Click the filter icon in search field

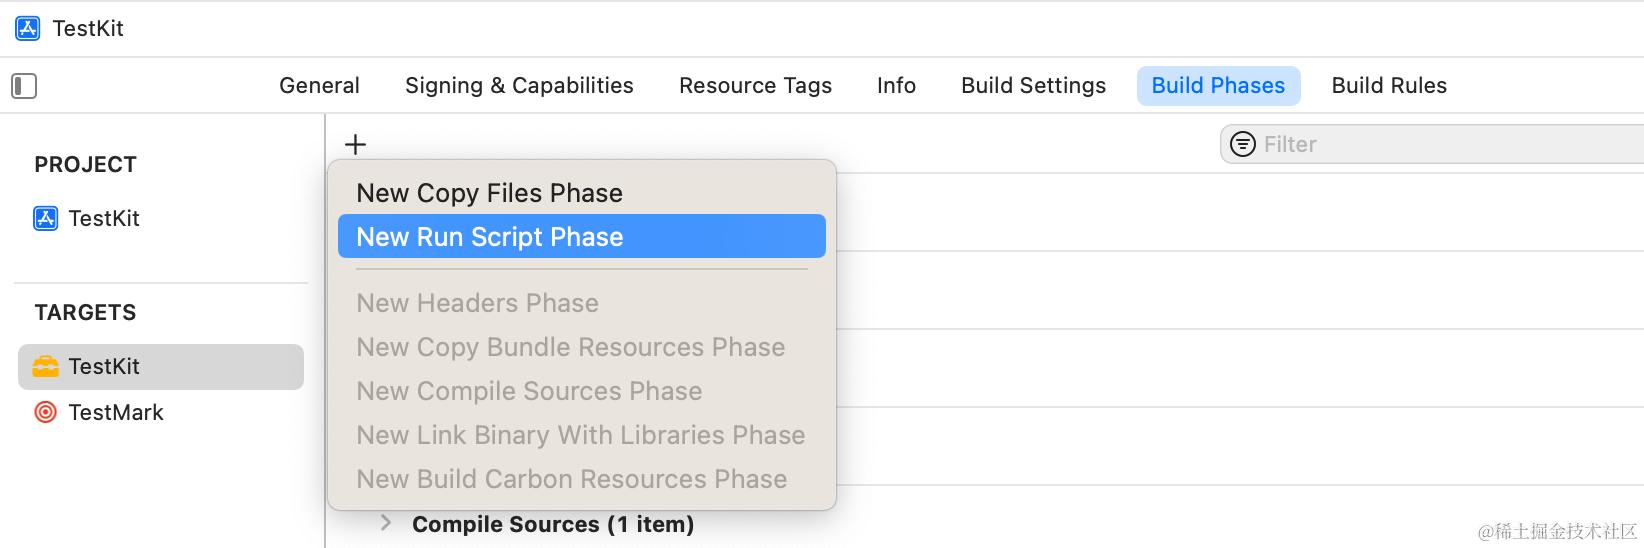1242,144
